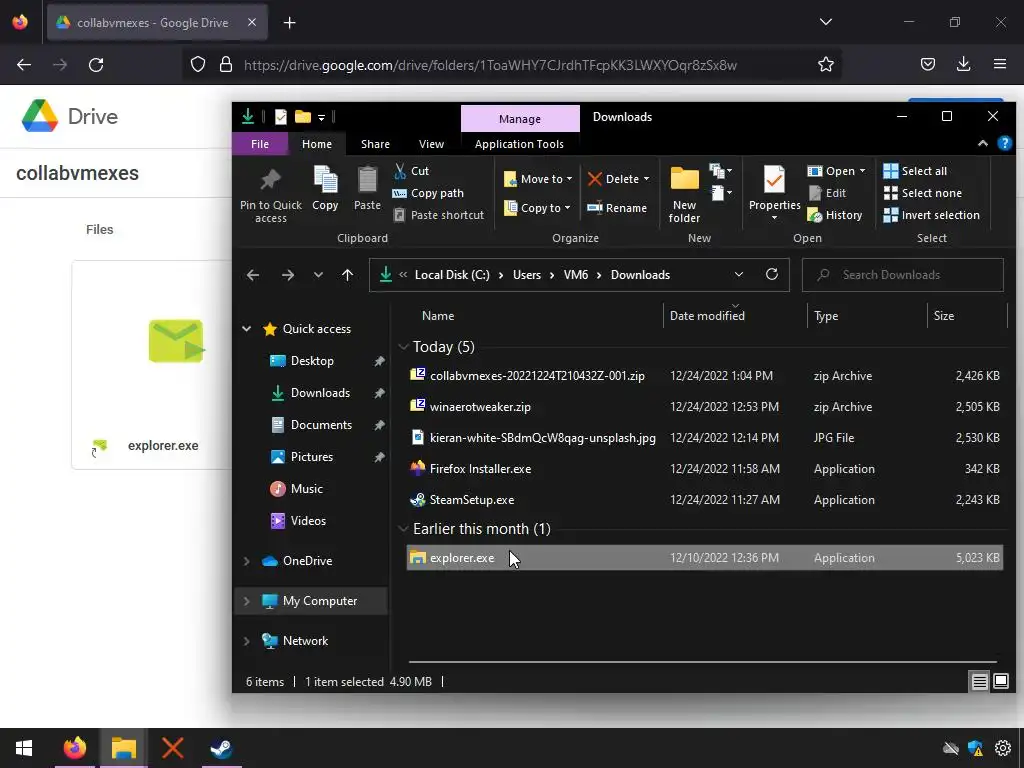Open Downloads in navigation pane
Viewport: 1024px width, 768px height.
(320, 393)
